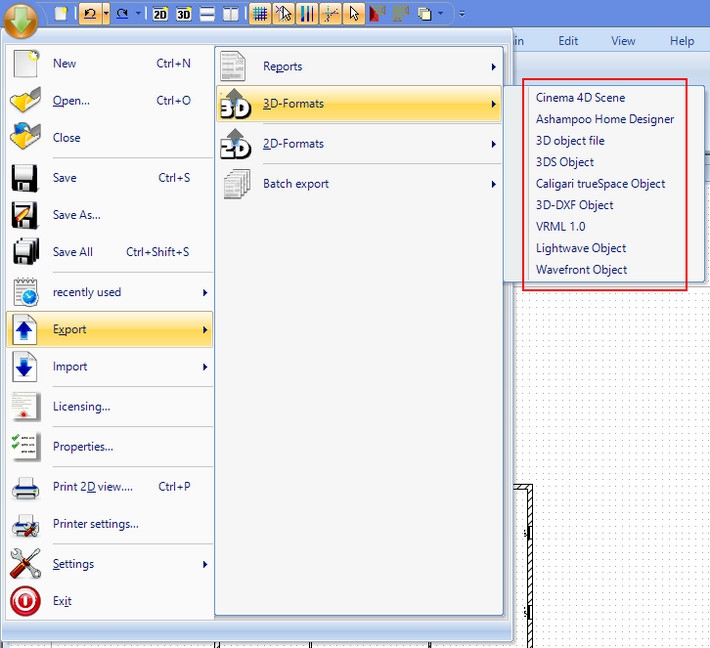Viewport: 710px width, 648px height.
Task: Select Caligari trueSpace Object format
Action: tap(600, 183)
